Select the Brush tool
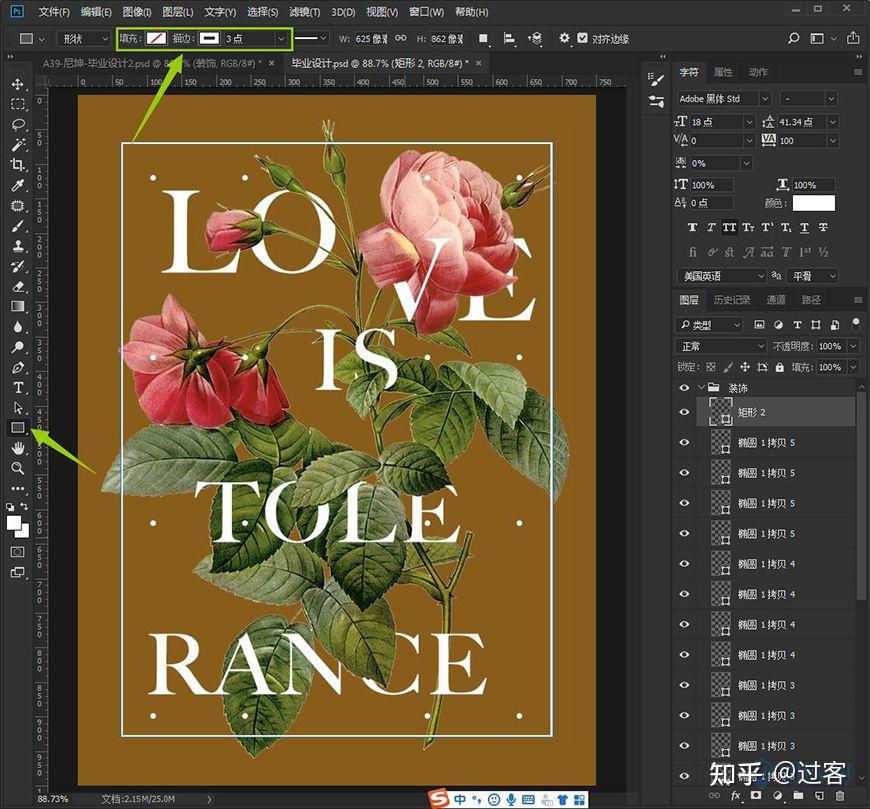Screen dimensions: 870x809 (18, 226)
